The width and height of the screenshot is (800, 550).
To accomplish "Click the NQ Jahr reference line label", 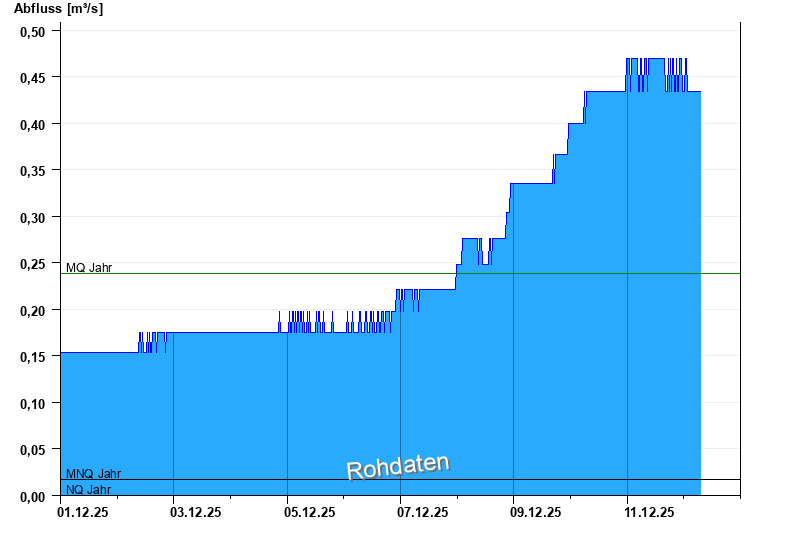I will 89,489.
